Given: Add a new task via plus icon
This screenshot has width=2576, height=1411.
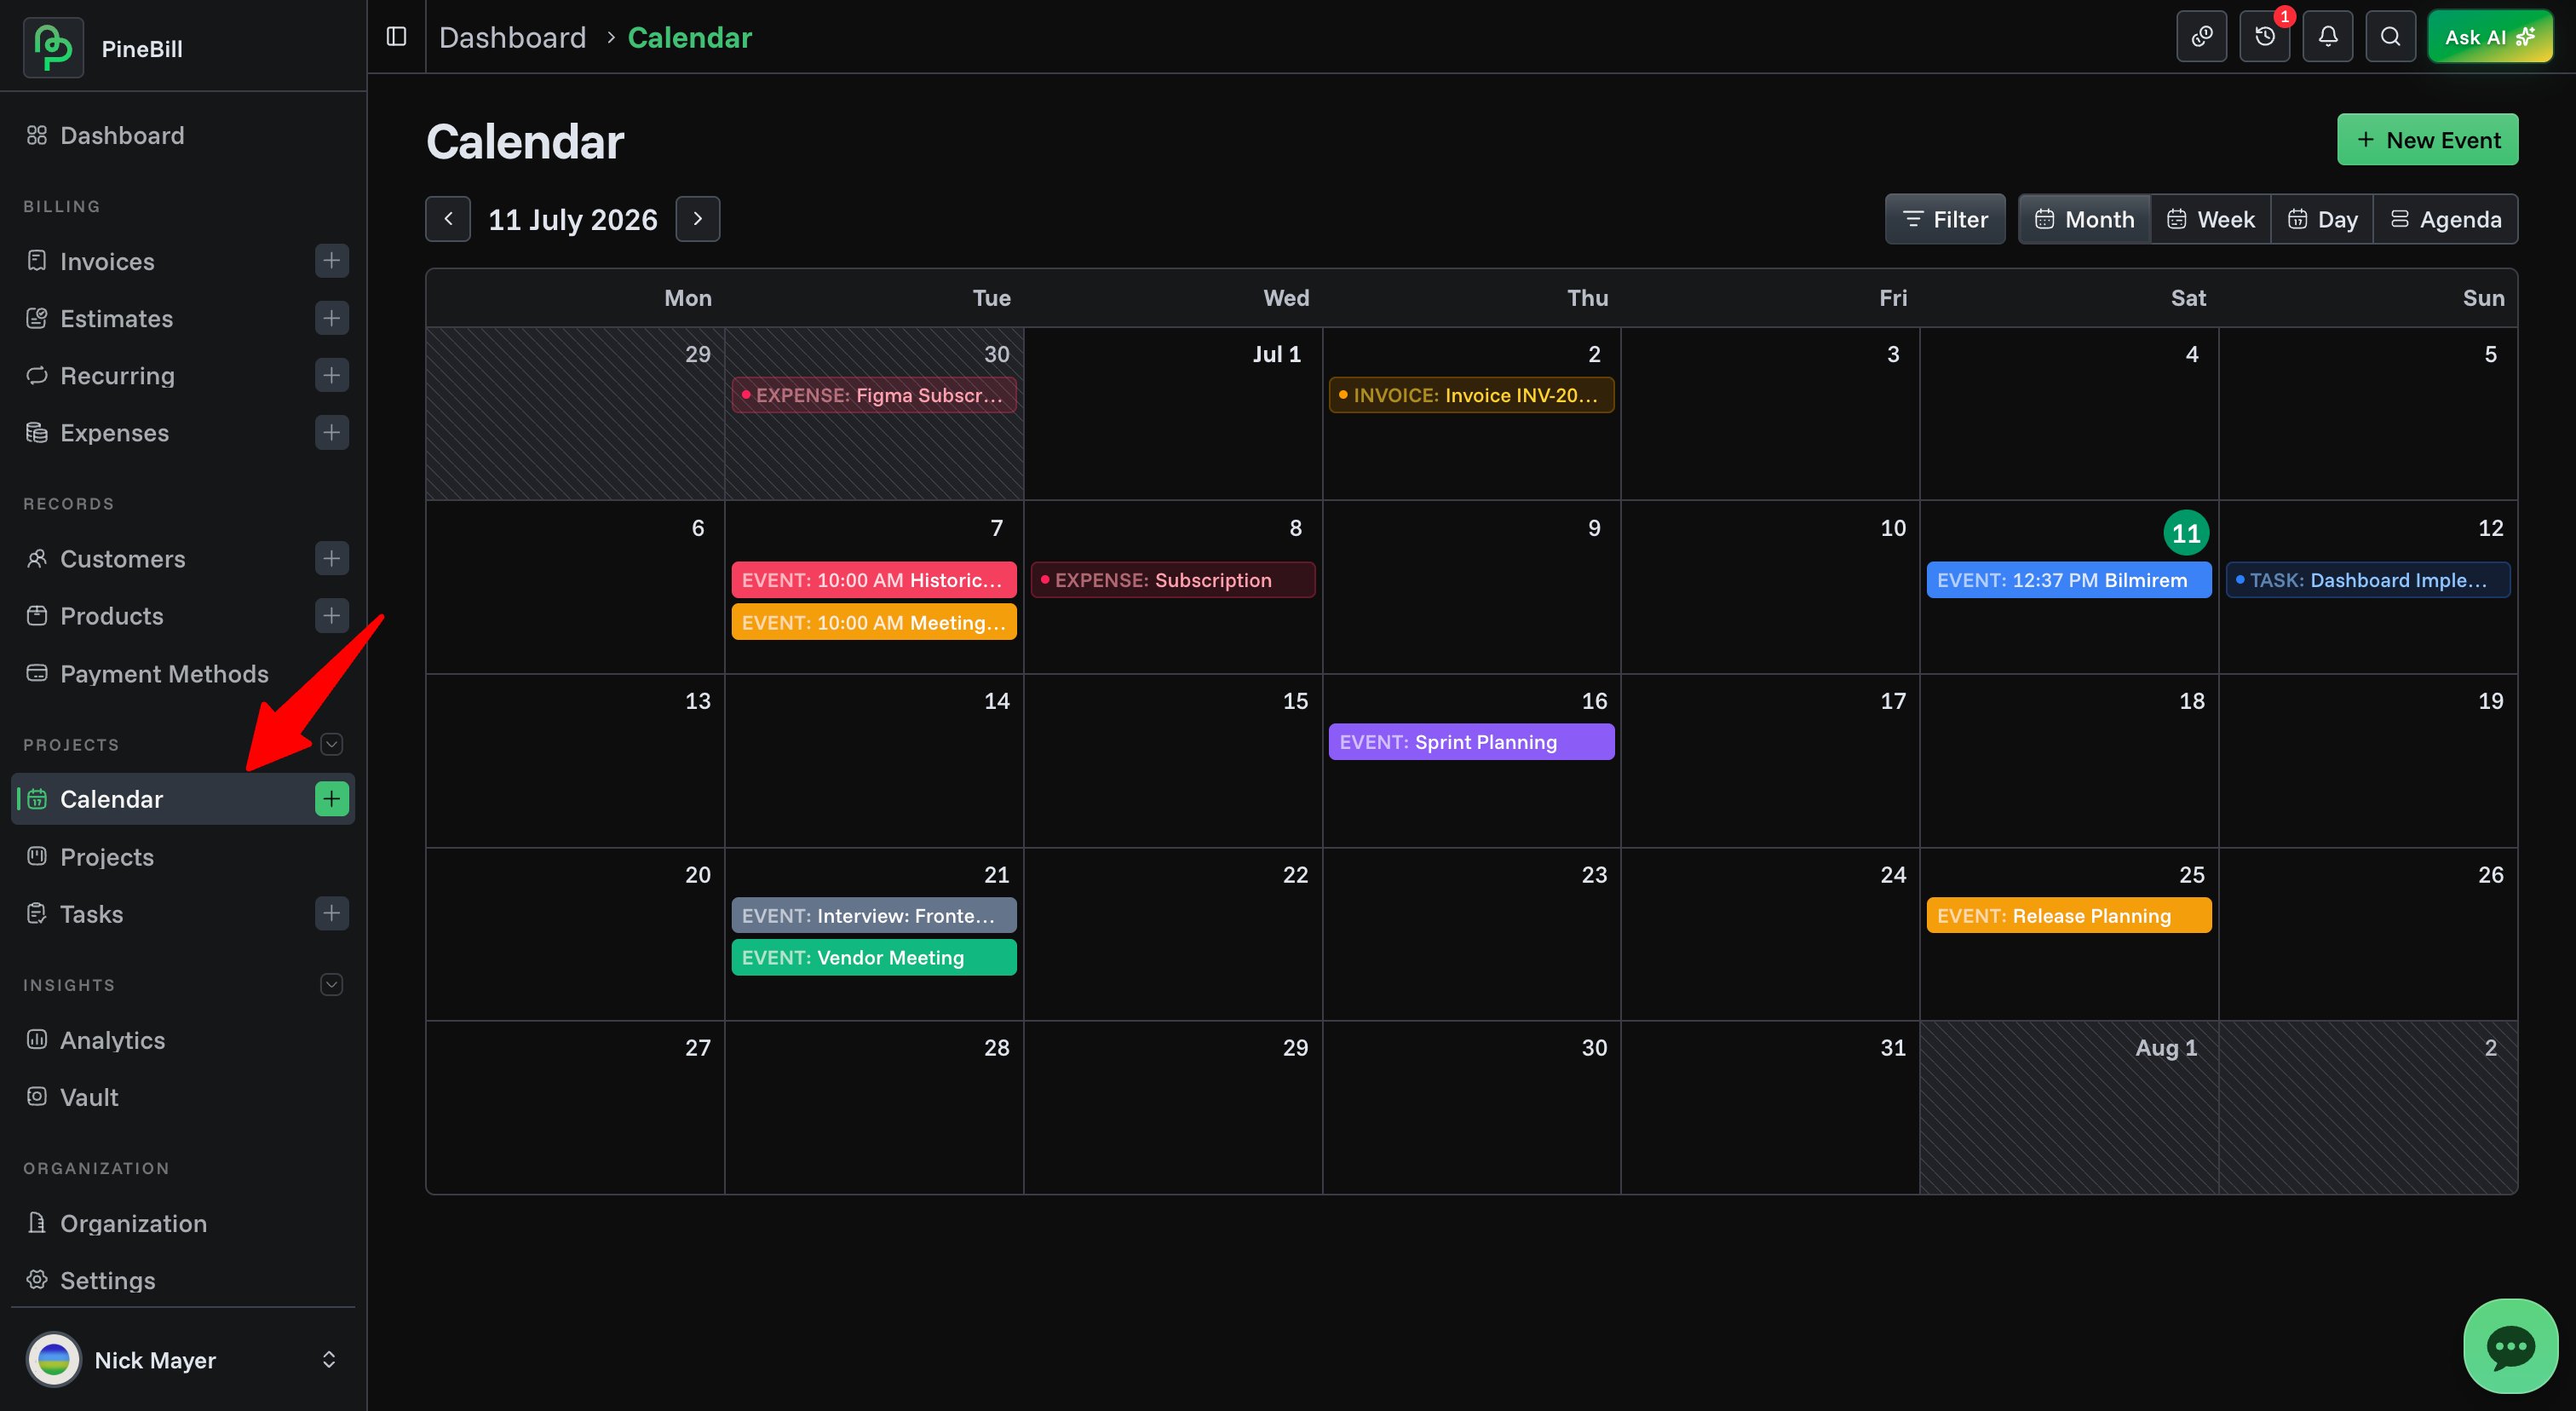Looking at the screenshot, I should [331, 913].
